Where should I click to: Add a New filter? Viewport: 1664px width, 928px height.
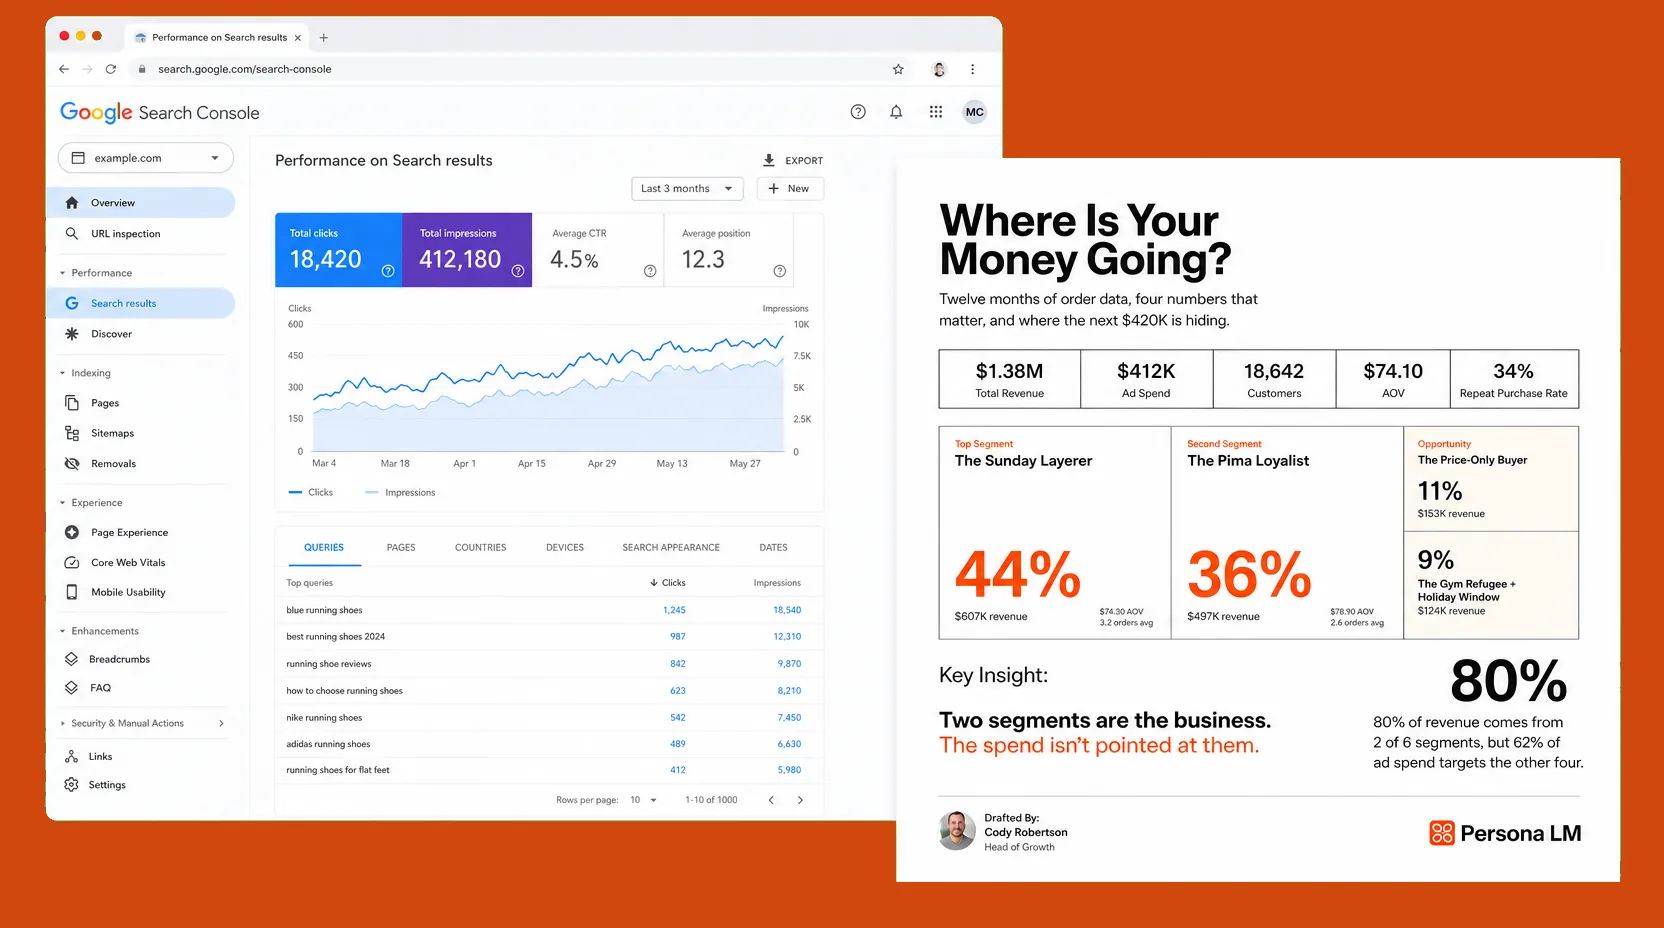(x=790, y=188)
